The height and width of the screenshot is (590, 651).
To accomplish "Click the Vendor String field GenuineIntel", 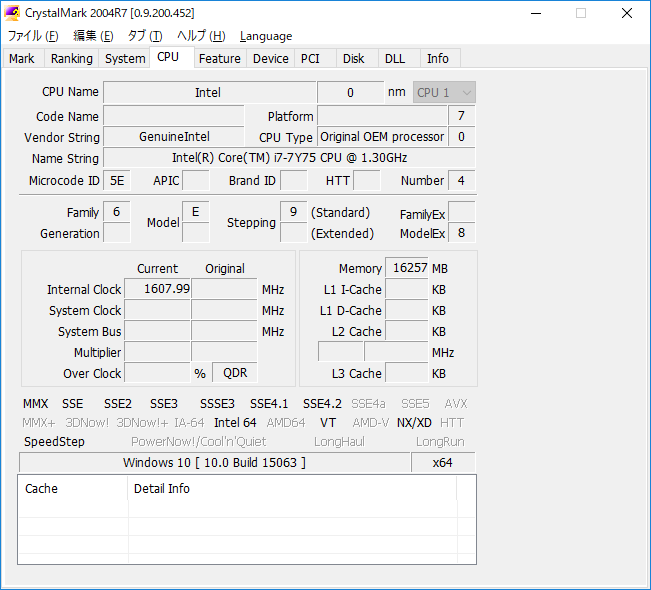I will 174,137.
